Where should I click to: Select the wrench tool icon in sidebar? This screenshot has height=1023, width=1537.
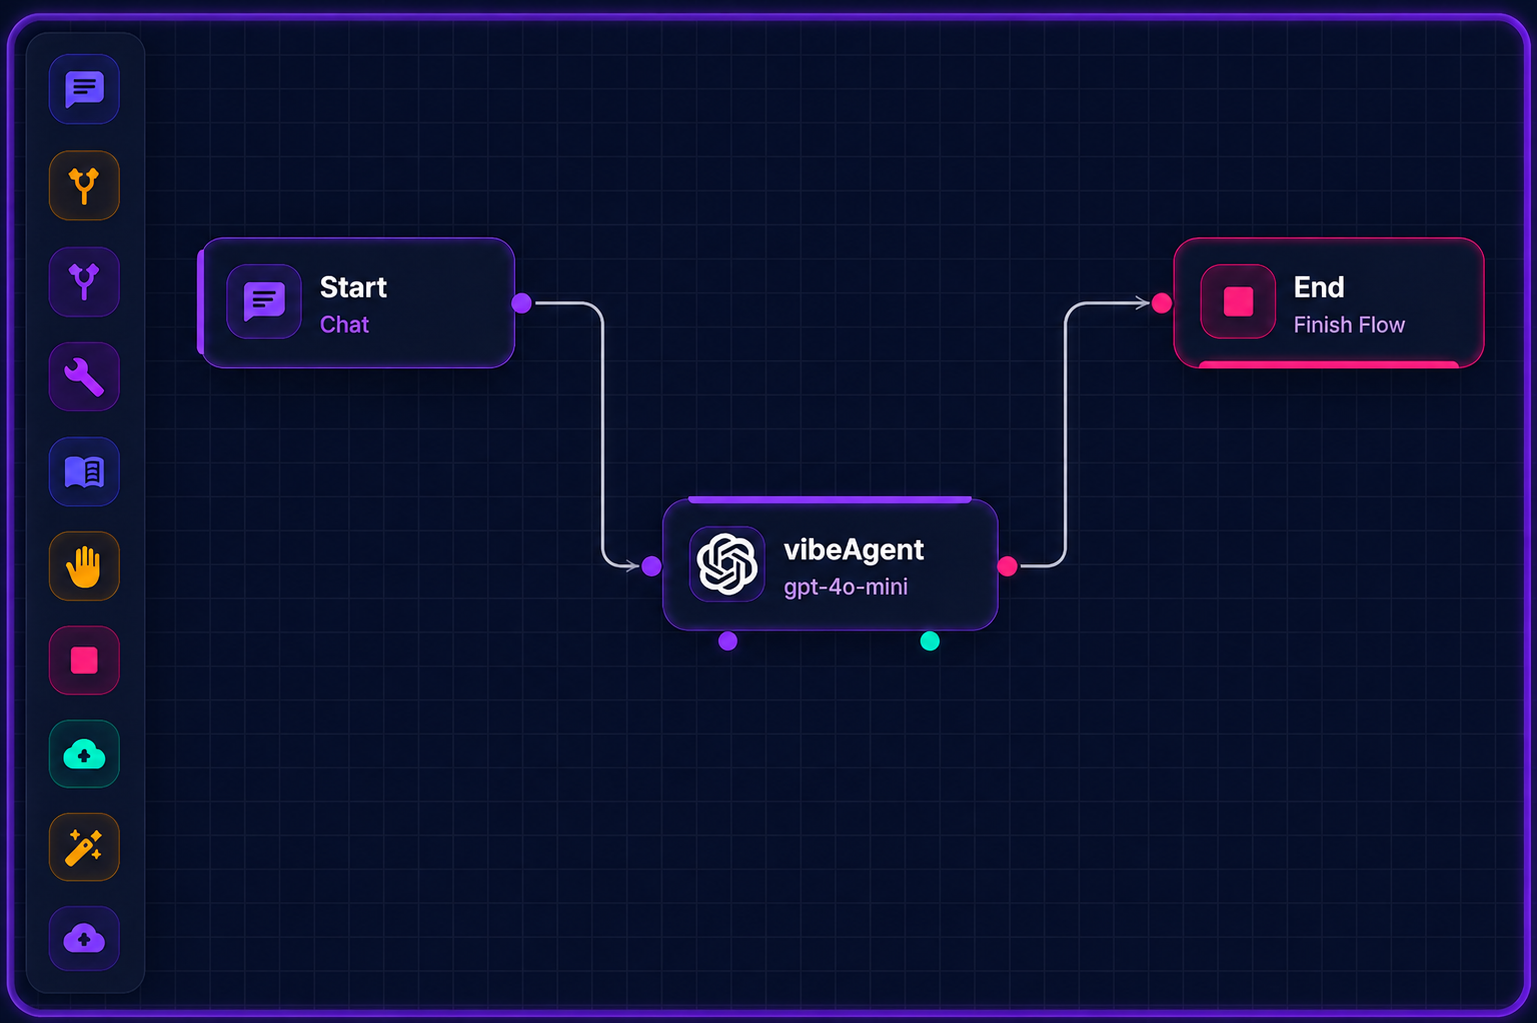click(x=84, y=377)
